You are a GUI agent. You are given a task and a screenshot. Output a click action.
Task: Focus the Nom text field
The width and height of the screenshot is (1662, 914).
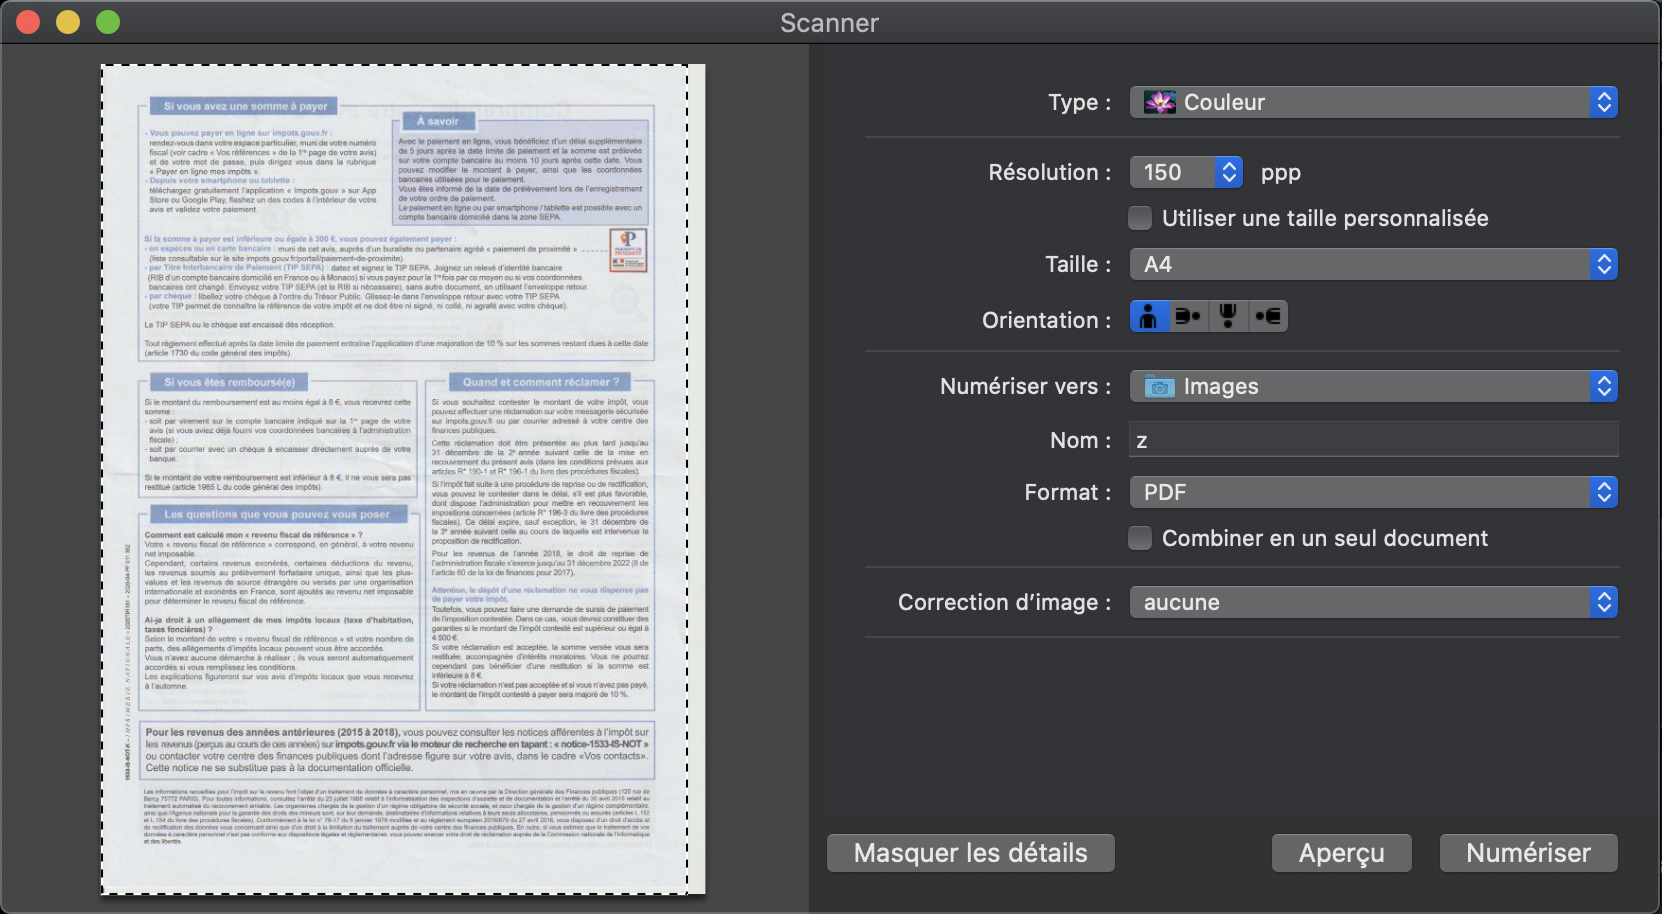1374,440
